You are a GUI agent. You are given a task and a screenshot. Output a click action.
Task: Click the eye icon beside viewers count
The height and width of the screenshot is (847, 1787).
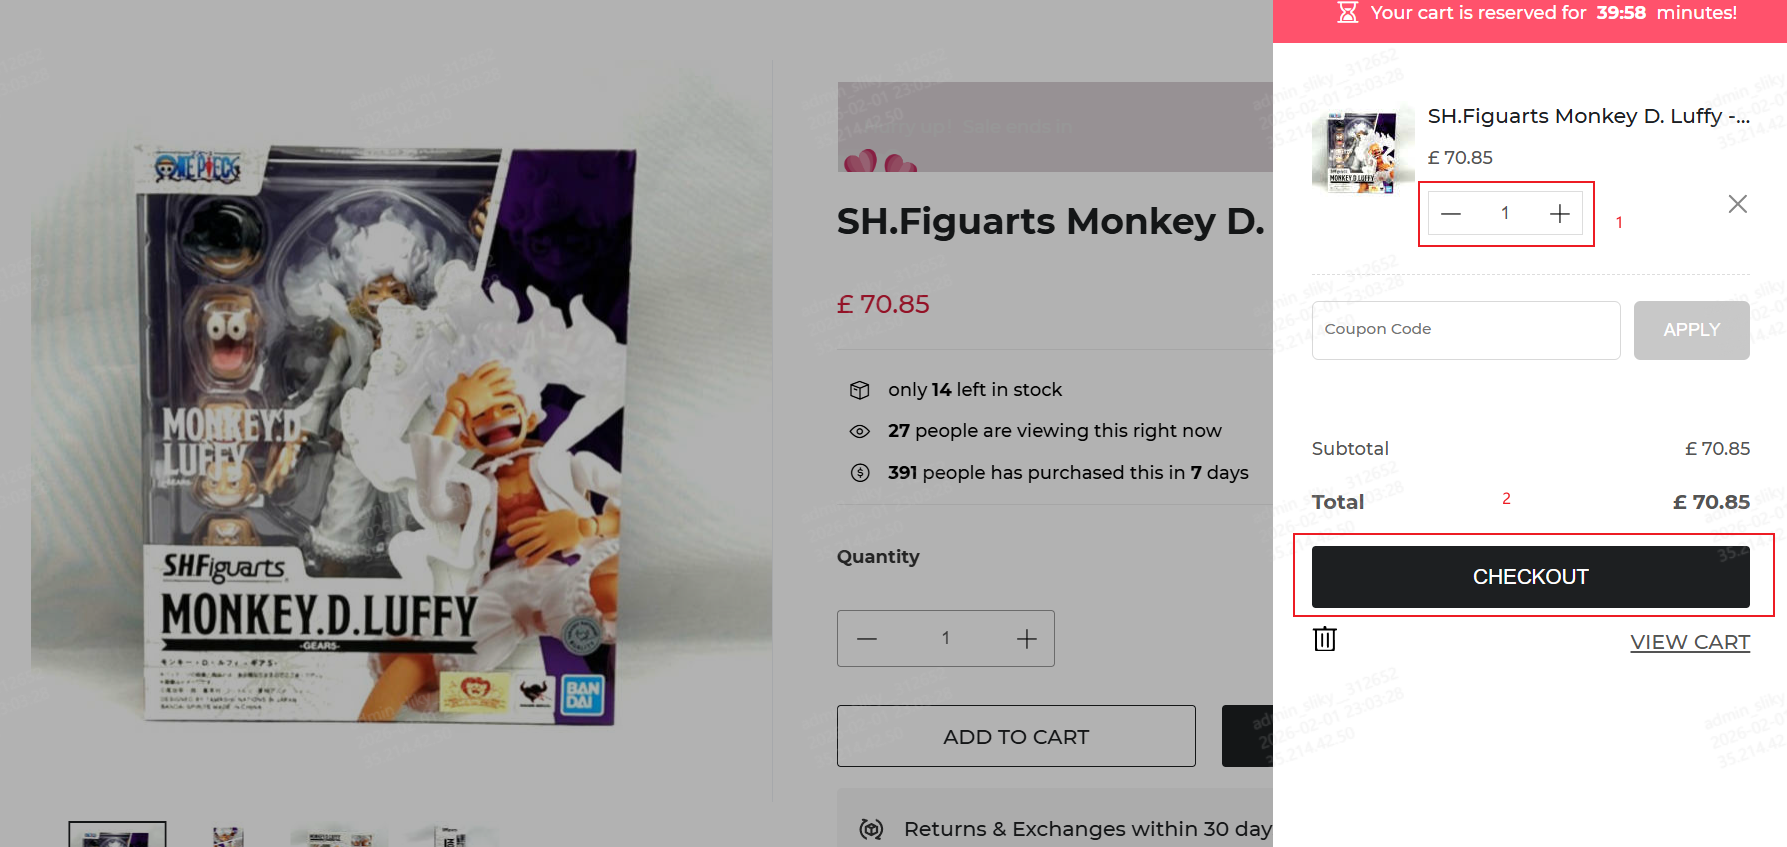[x=859, y=432]
